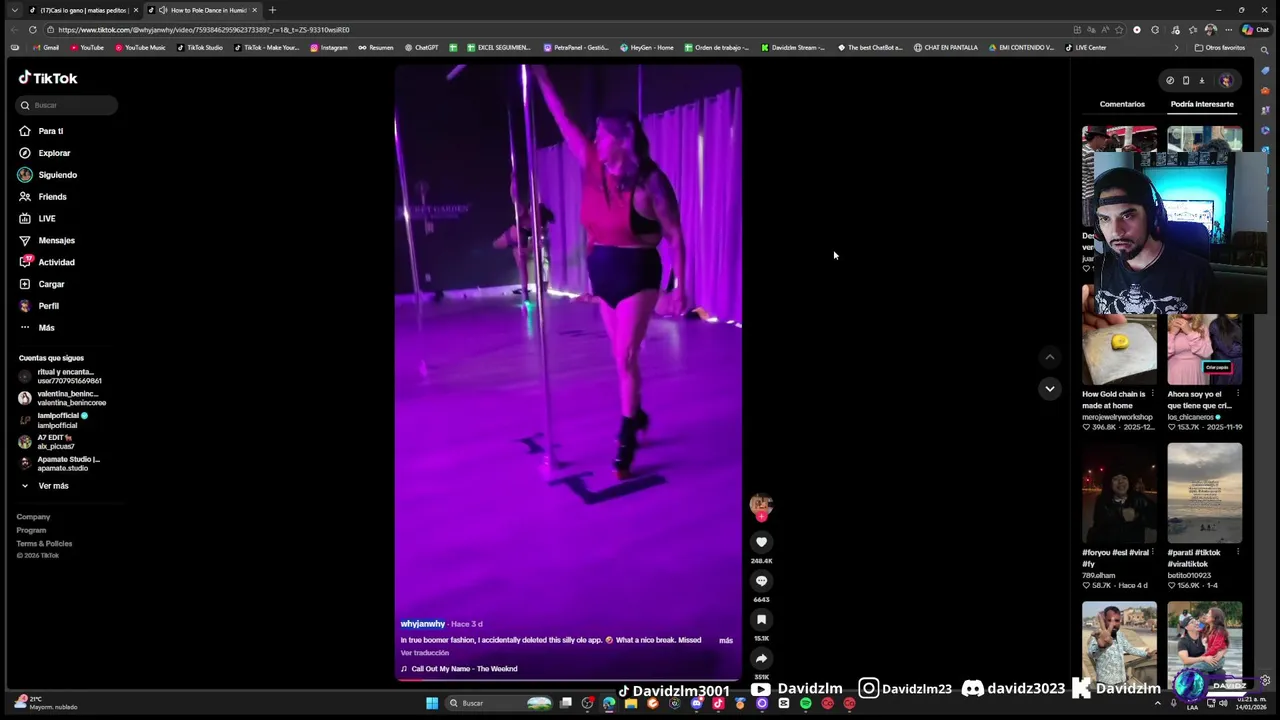
Task: Open File Explorer from taskbar
Action: pos(631,703)
